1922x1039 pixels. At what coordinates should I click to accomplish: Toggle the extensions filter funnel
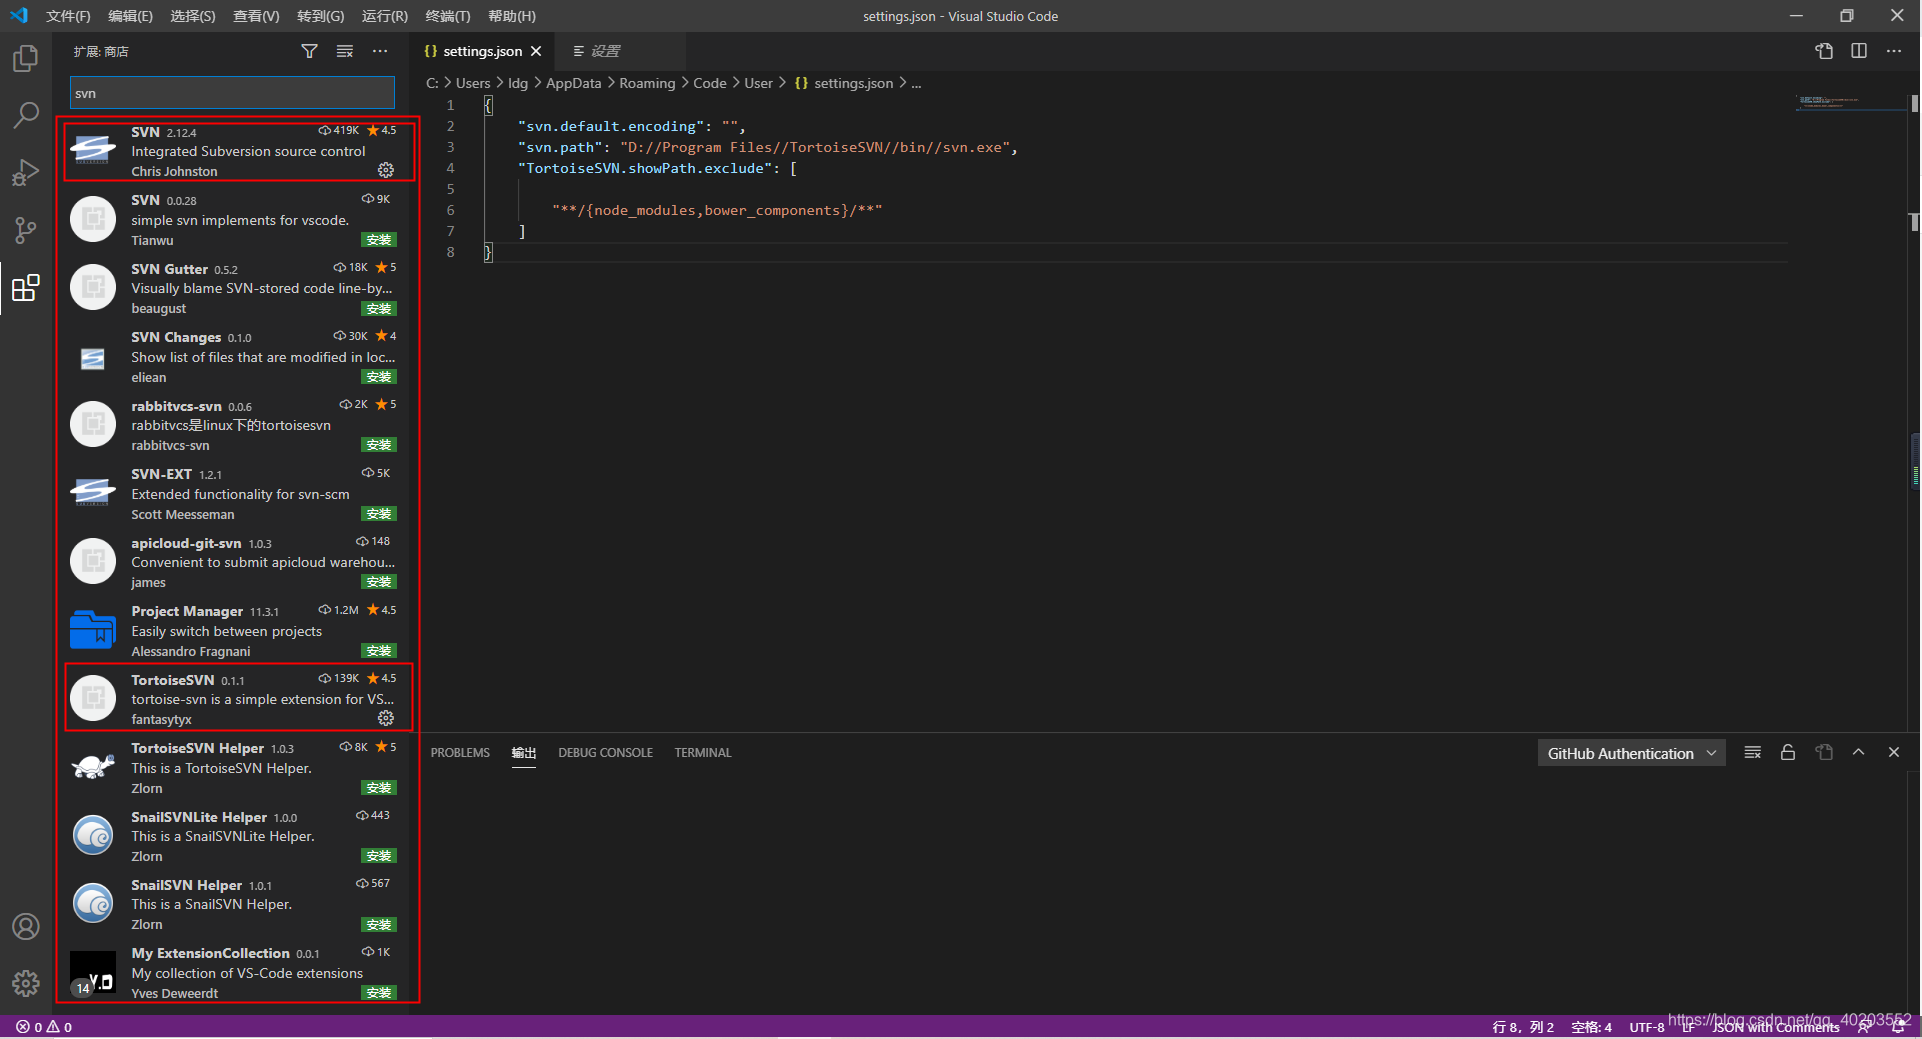310,51
